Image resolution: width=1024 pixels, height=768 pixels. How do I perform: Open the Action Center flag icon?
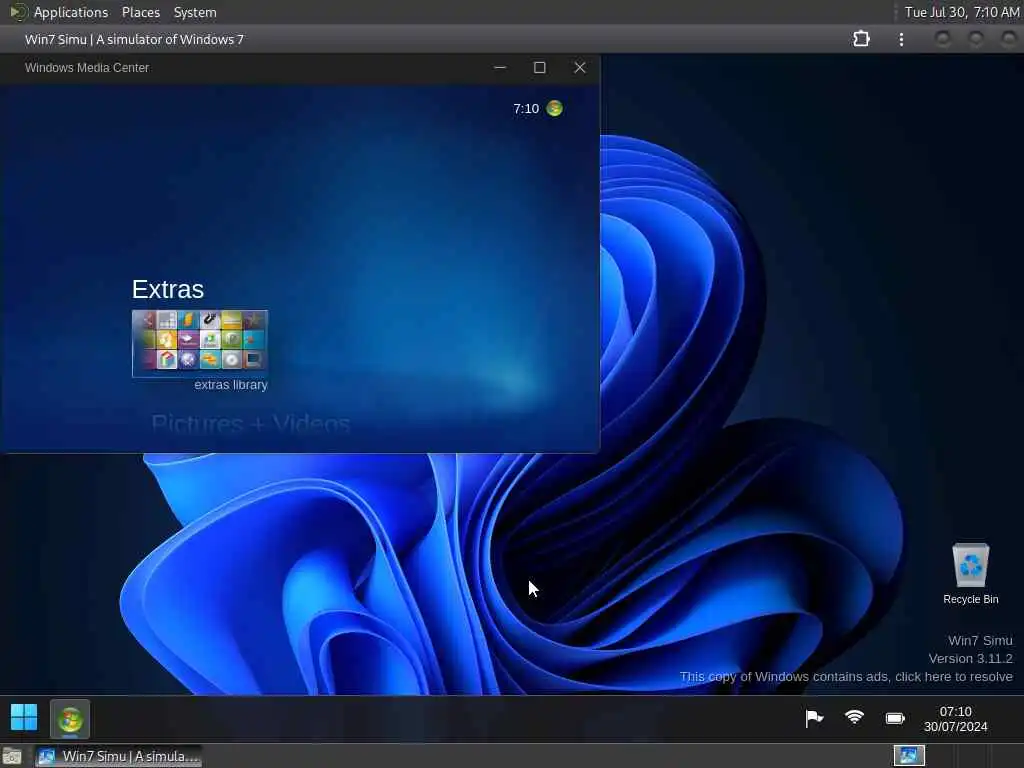[x=814, y=718]
